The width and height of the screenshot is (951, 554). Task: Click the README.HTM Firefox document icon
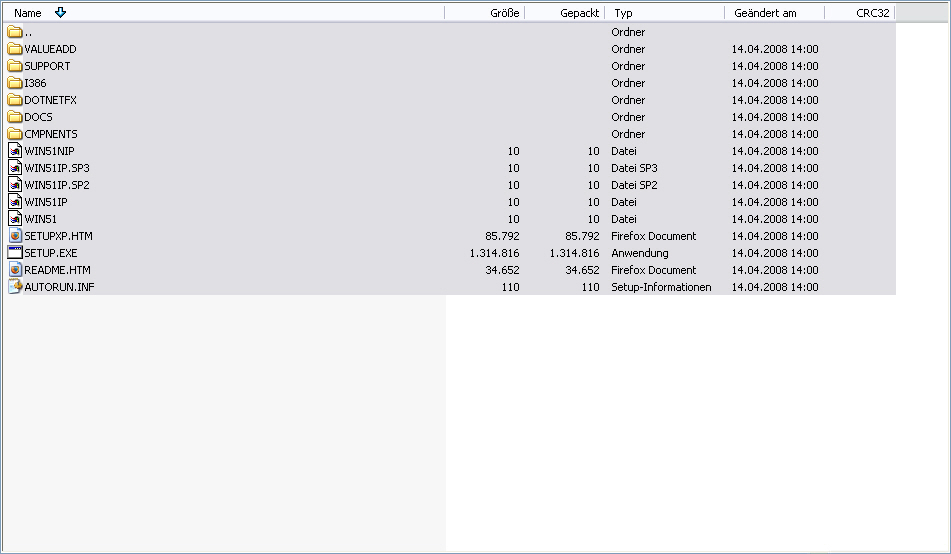[x=15, y=270]
